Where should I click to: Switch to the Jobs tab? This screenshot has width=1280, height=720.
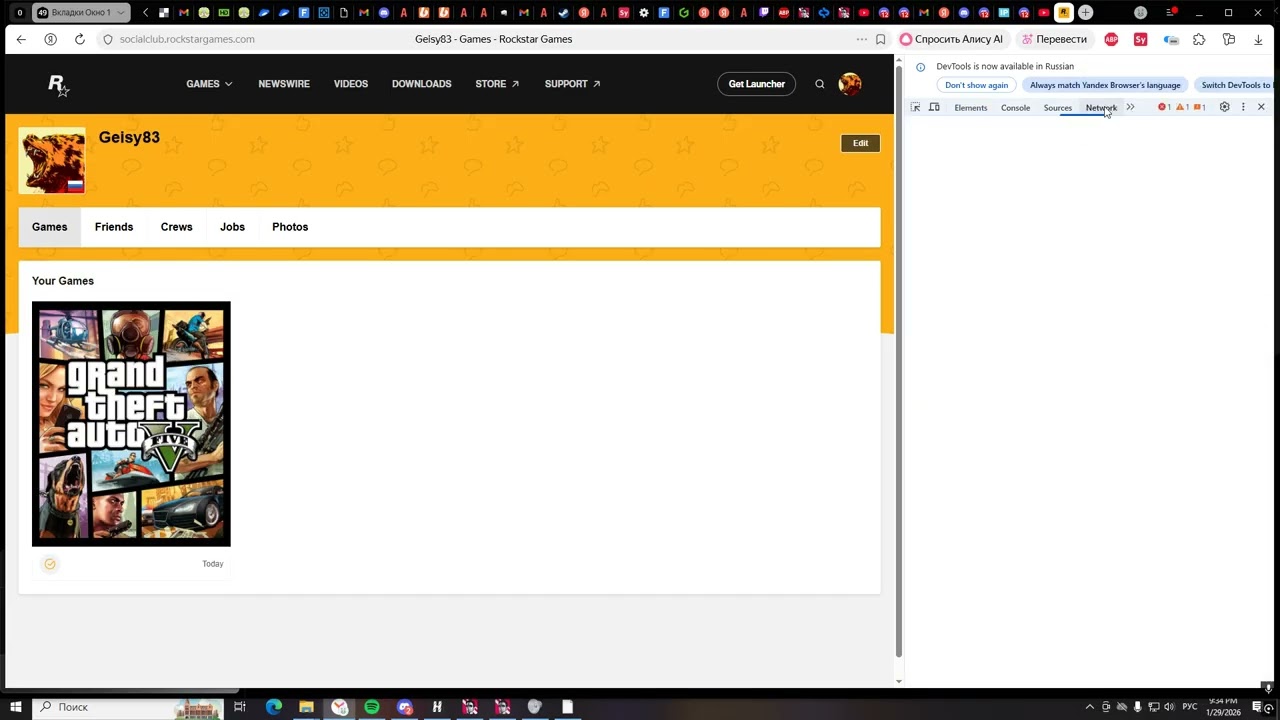232,227
